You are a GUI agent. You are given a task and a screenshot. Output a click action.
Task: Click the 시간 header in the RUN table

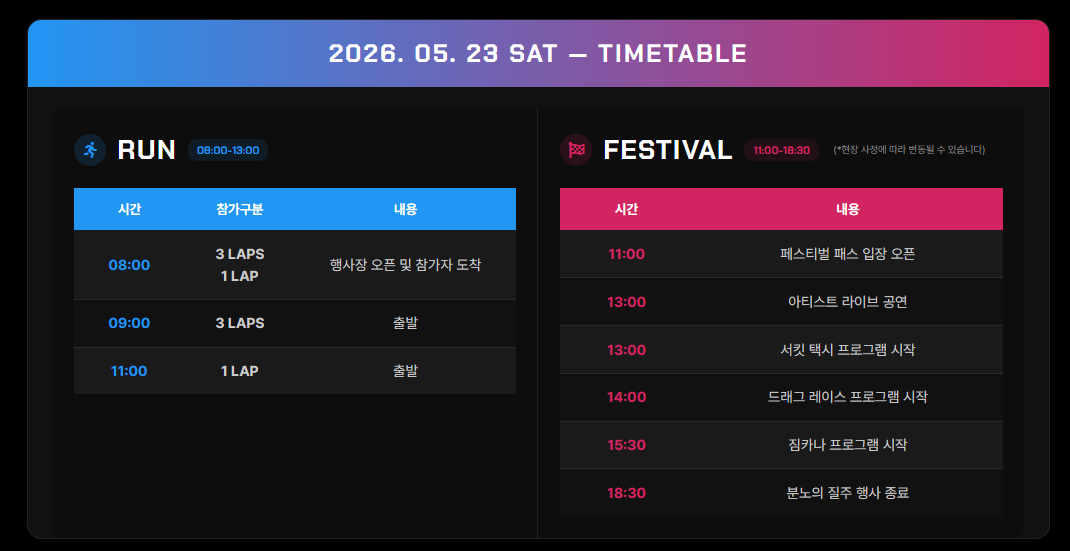pos(129,210)
